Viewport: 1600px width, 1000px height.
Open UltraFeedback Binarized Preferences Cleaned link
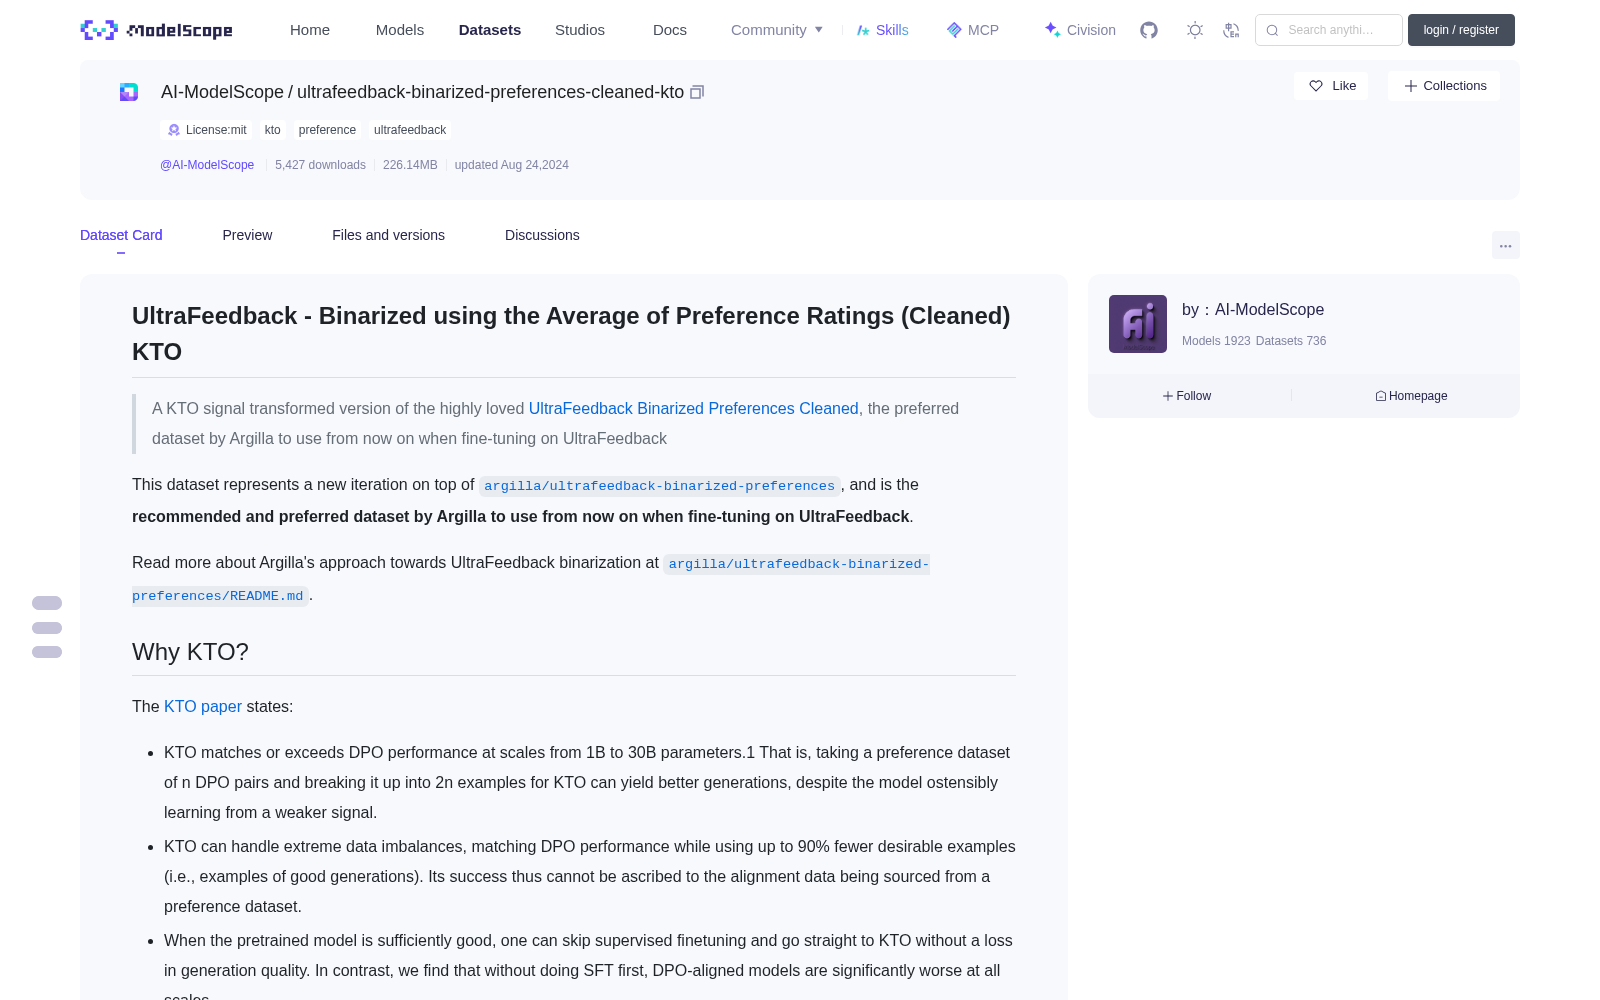693,408
